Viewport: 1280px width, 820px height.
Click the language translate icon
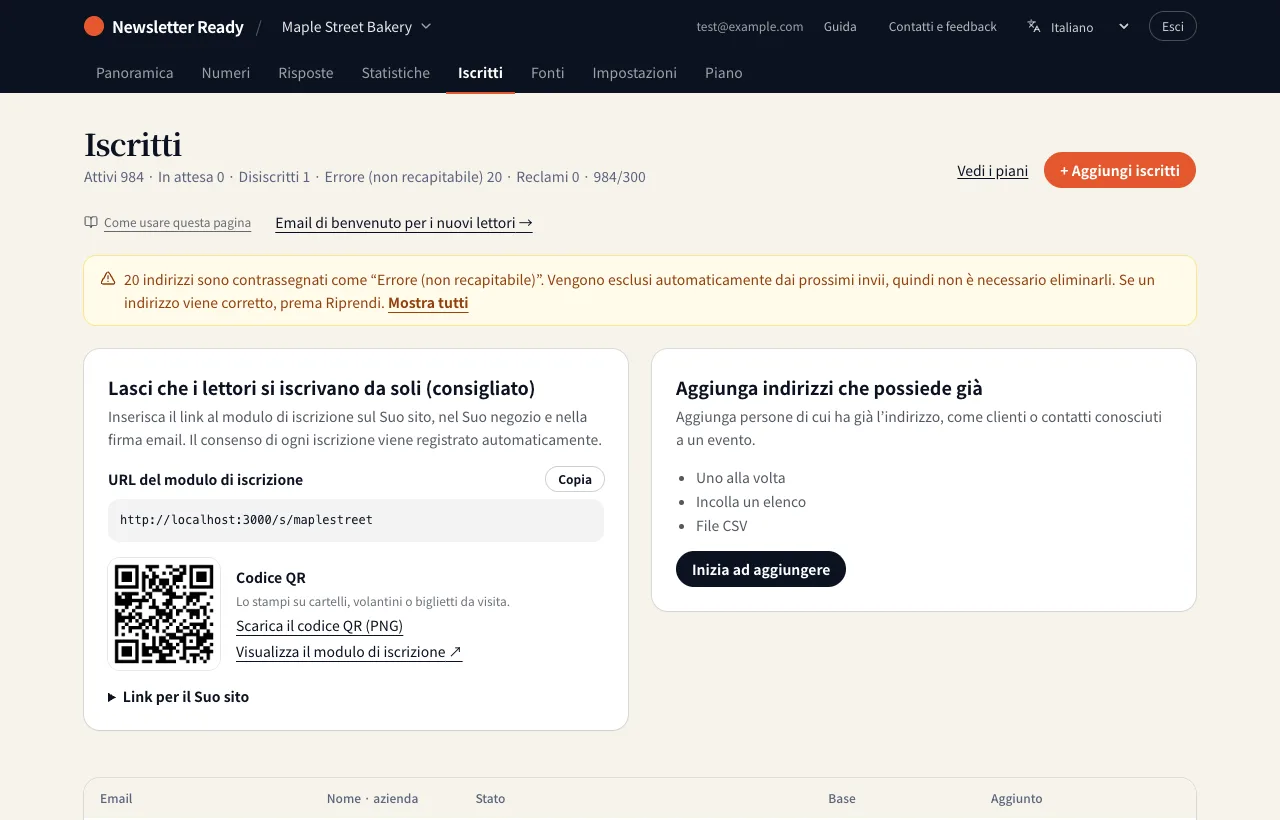click(x=1034, y=27)
